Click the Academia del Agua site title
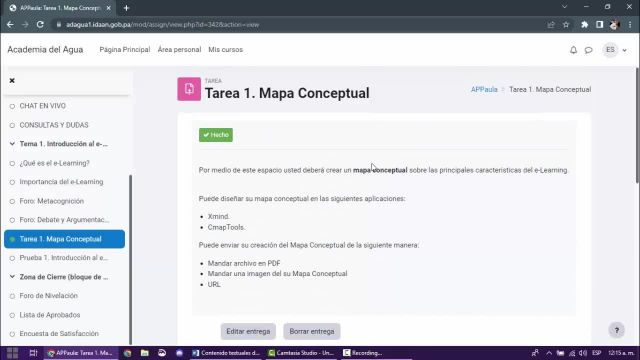The width and height of the screenshot is (640, 360). 45,49
